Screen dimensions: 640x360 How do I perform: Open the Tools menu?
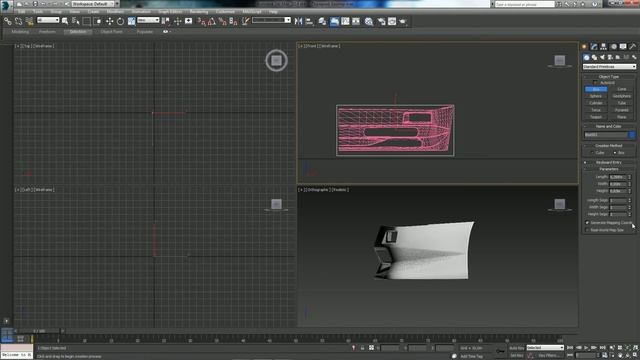pyautogui.click(x=38, y=12)
